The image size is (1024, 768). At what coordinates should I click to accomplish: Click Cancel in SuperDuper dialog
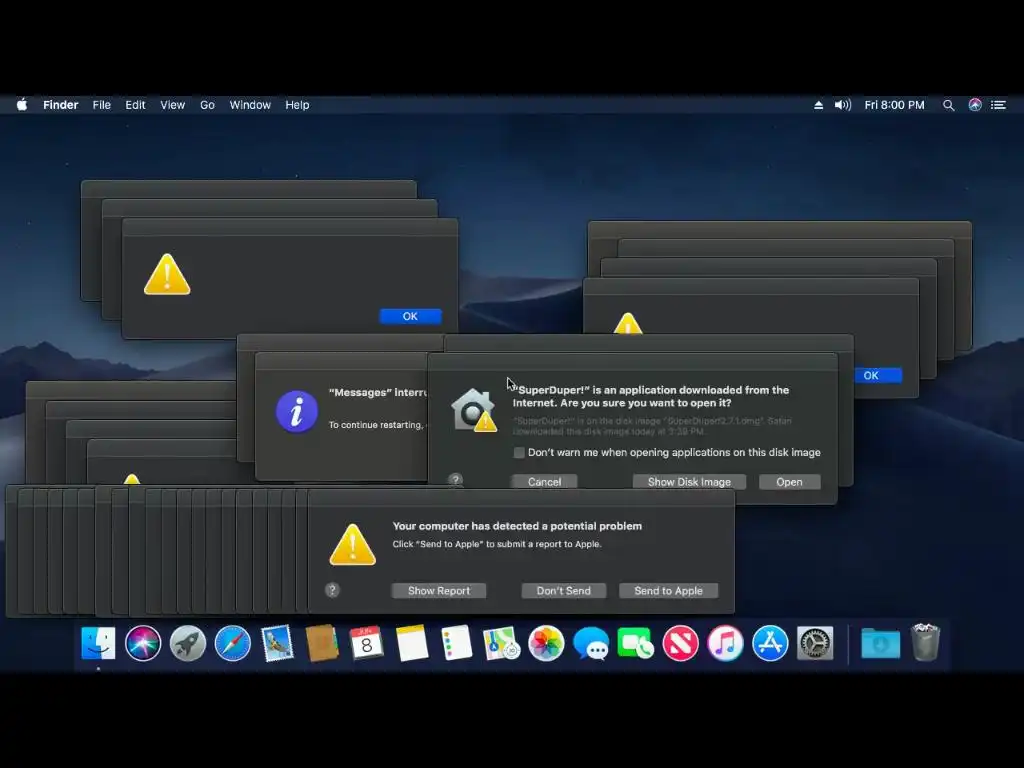click(544, 482)
